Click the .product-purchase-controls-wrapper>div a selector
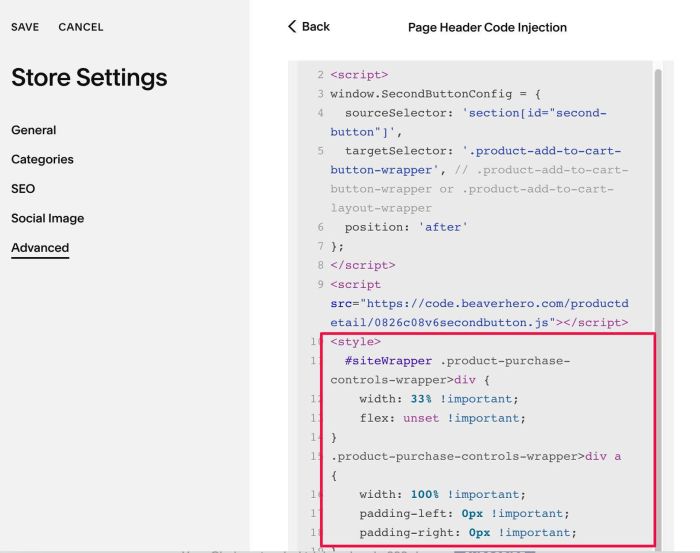The image size is (700, 553). click(x=476, y=456)
